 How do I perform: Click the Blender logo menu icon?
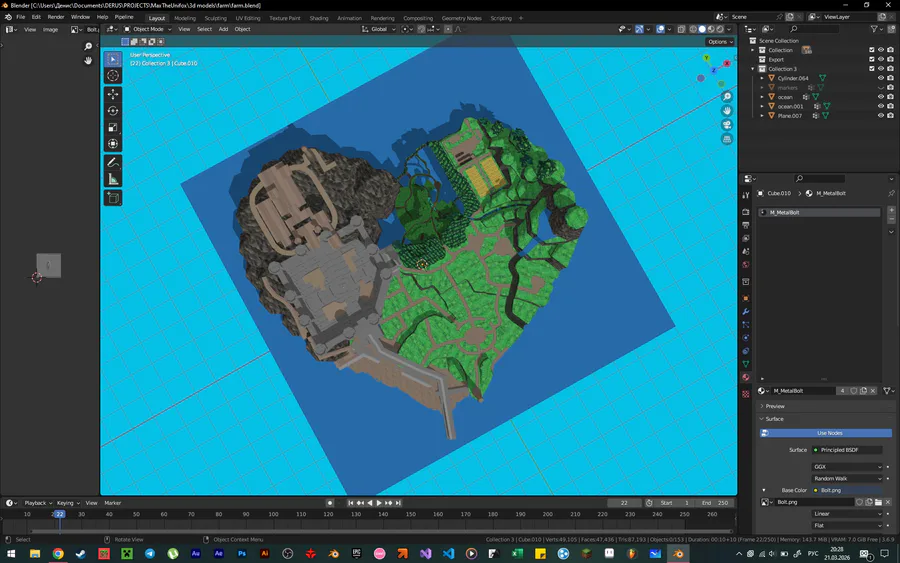tap(8, 17)
